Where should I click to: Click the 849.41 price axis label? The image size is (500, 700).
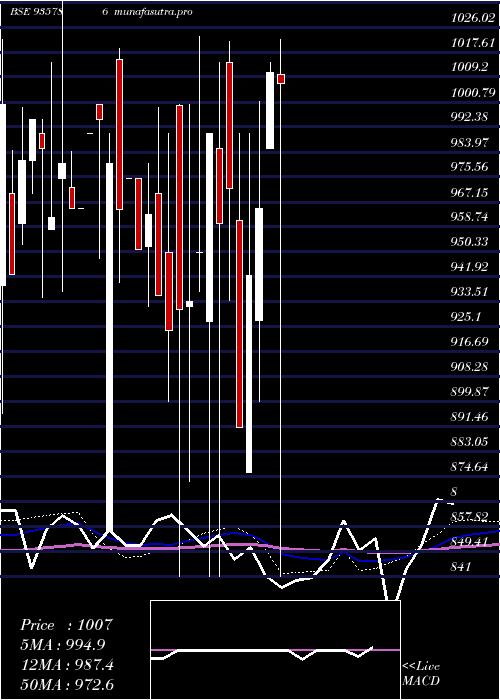point(470,542)
